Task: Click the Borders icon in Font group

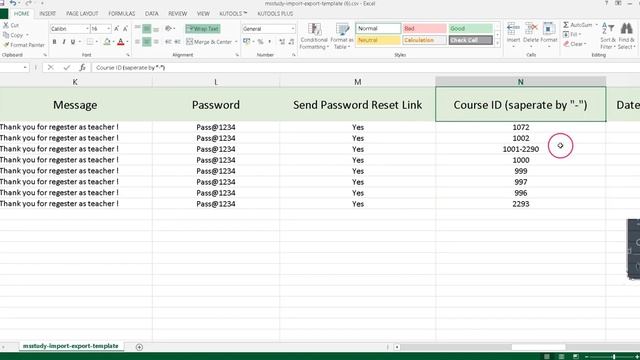Action: pyautogui.click(x=90, y=42)
